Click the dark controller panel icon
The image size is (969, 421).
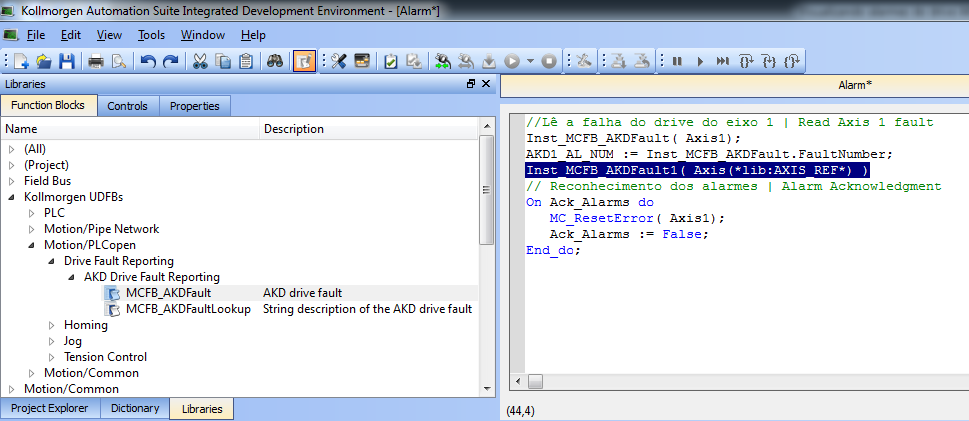(x=361, y=61)
